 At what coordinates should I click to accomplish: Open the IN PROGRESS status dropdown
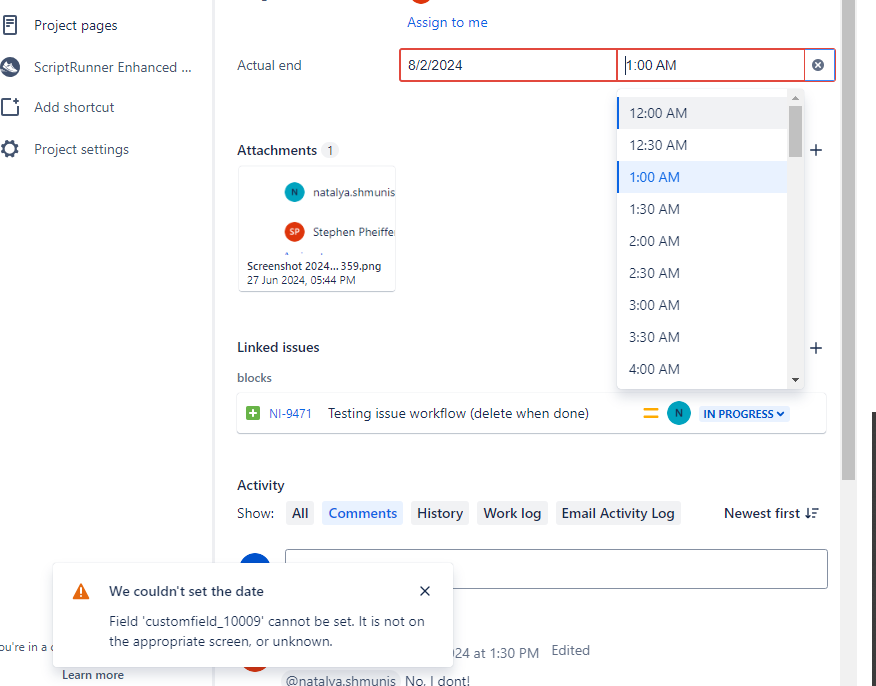[x=743, y=413]
